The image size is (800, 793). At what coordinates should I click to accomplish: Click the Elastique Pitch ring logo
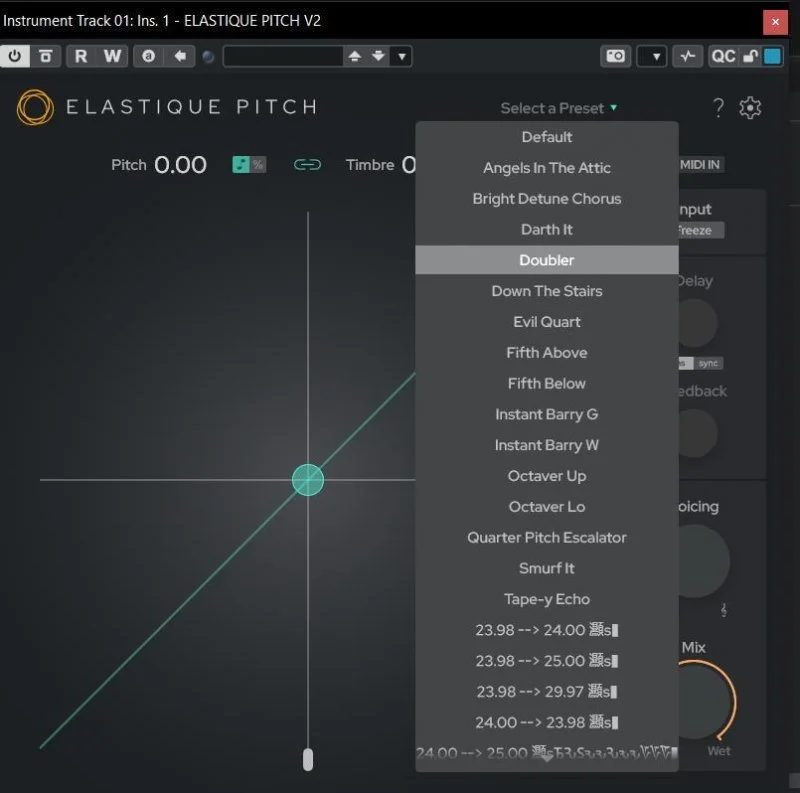pyautogui.click(x=35, y=107)
